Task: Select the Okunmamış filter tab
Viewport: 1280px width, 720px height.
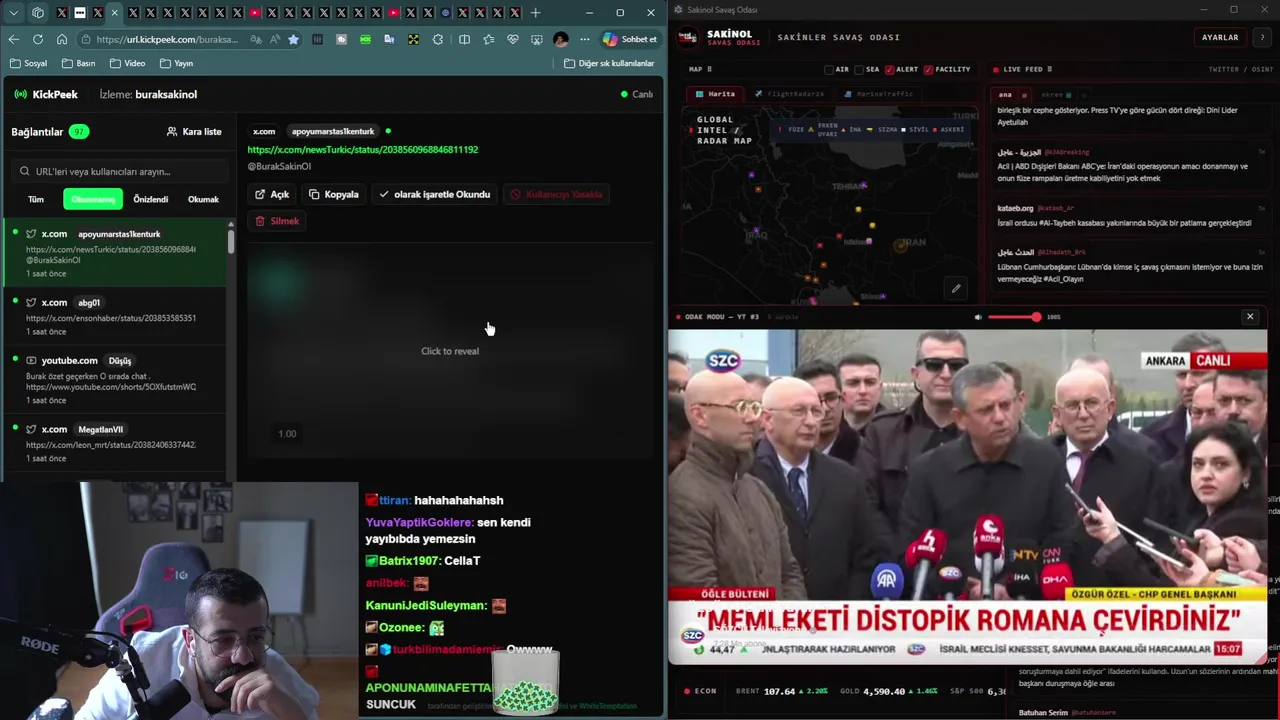Action: coord(93,199)
